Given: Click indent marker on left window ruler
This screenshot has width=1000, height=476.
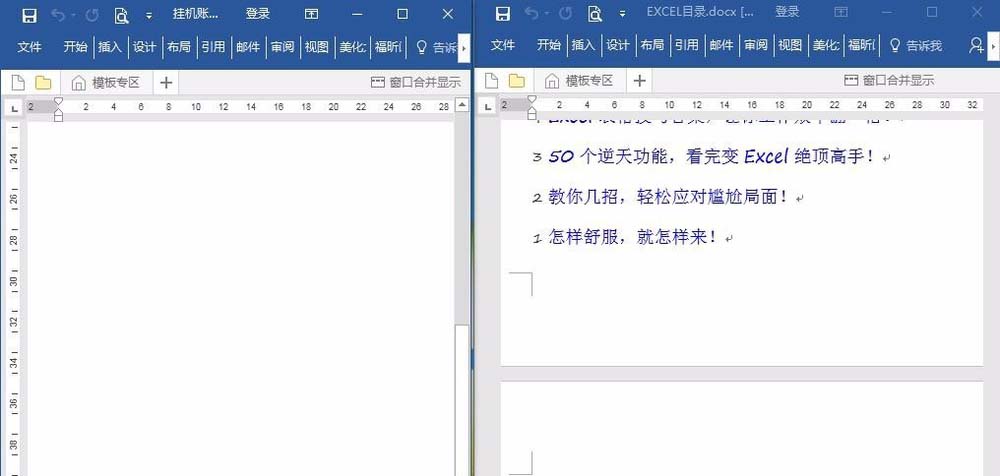Looking at the screenshot, I should [58, 109].
